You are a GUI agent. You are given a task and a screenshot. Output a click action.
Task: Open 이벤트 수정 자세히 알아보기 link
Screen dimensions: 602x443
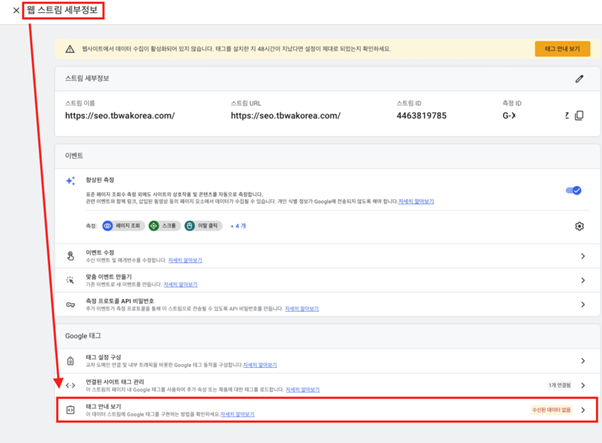click(185, 261)
